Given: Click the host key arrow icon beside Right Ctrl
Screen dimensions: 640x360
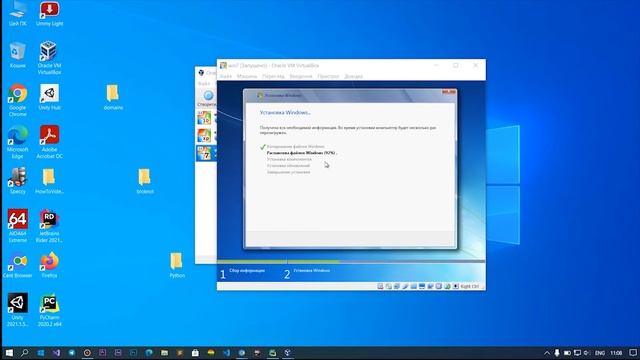Looking at the screenshot, I should coord(456,286).
